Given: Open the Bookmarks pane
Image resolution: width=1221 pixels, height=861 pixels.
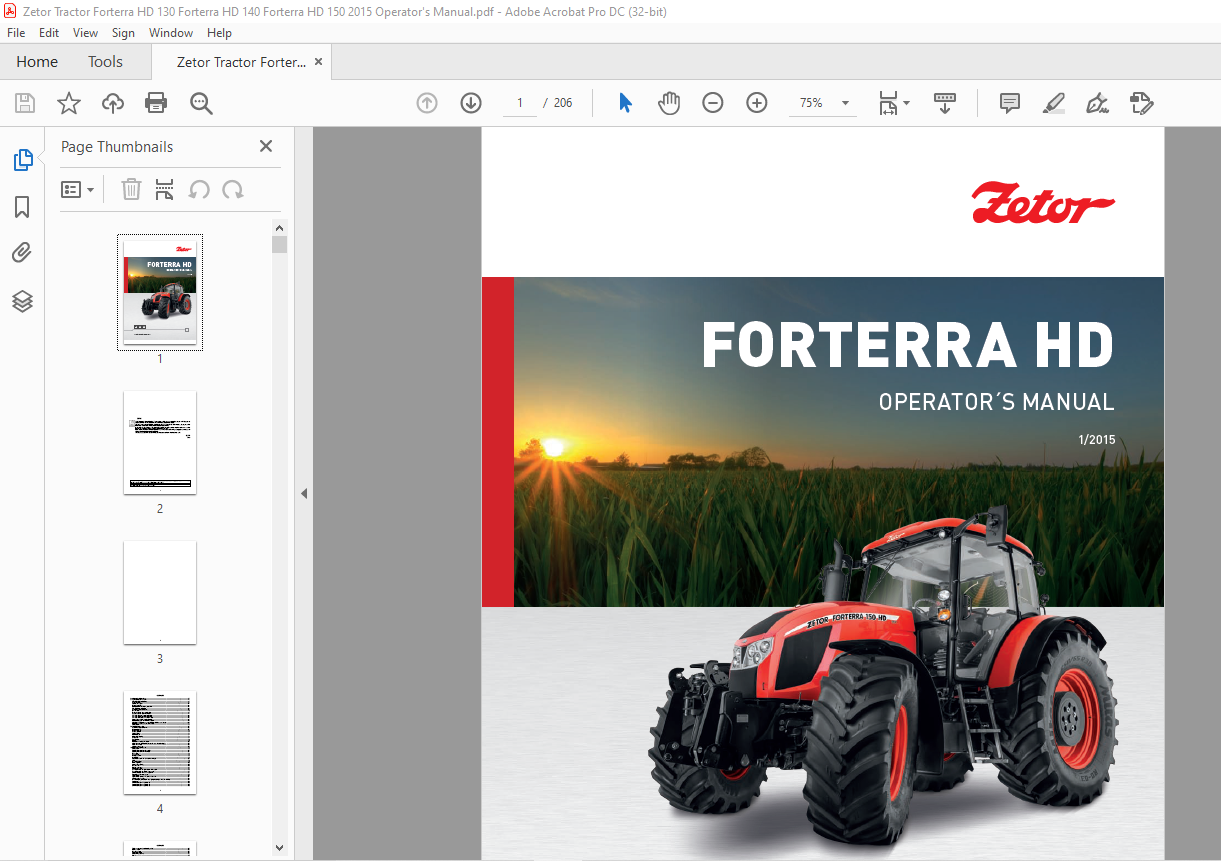Looking at the screenshot, I should (x=22, y=207).
